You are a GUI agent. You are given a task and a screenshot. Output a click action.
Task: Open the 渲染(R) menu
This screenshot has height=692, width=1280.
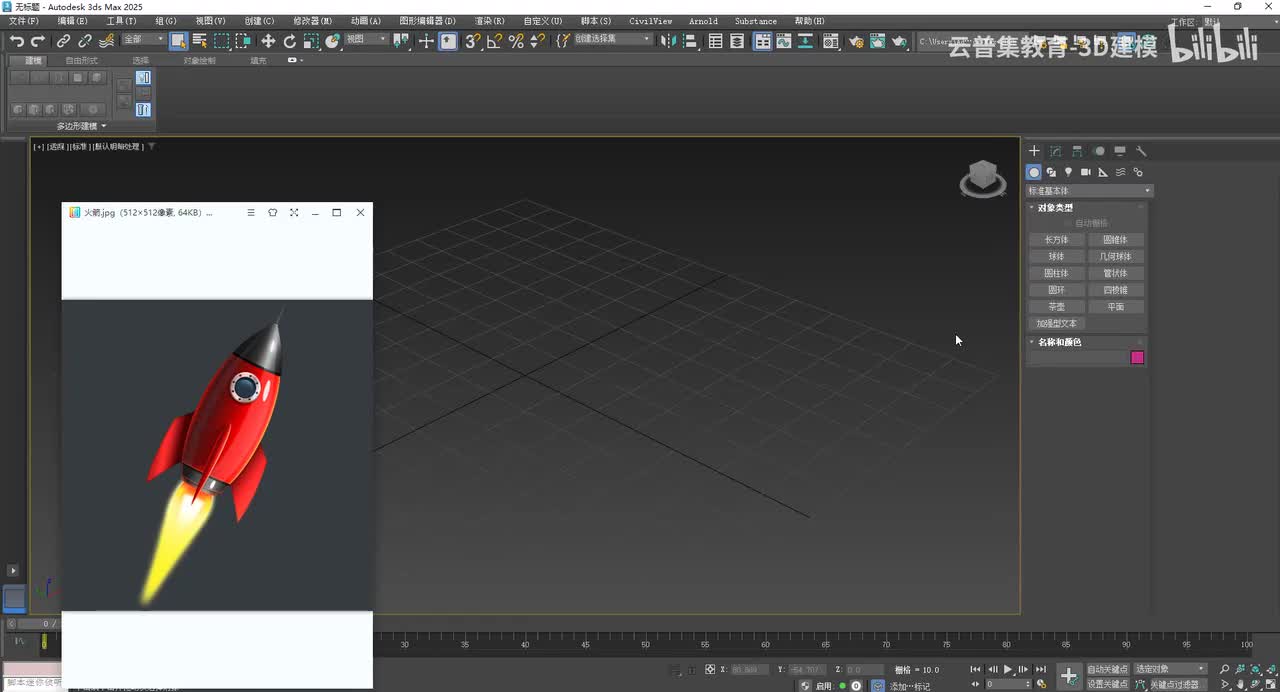489,20
